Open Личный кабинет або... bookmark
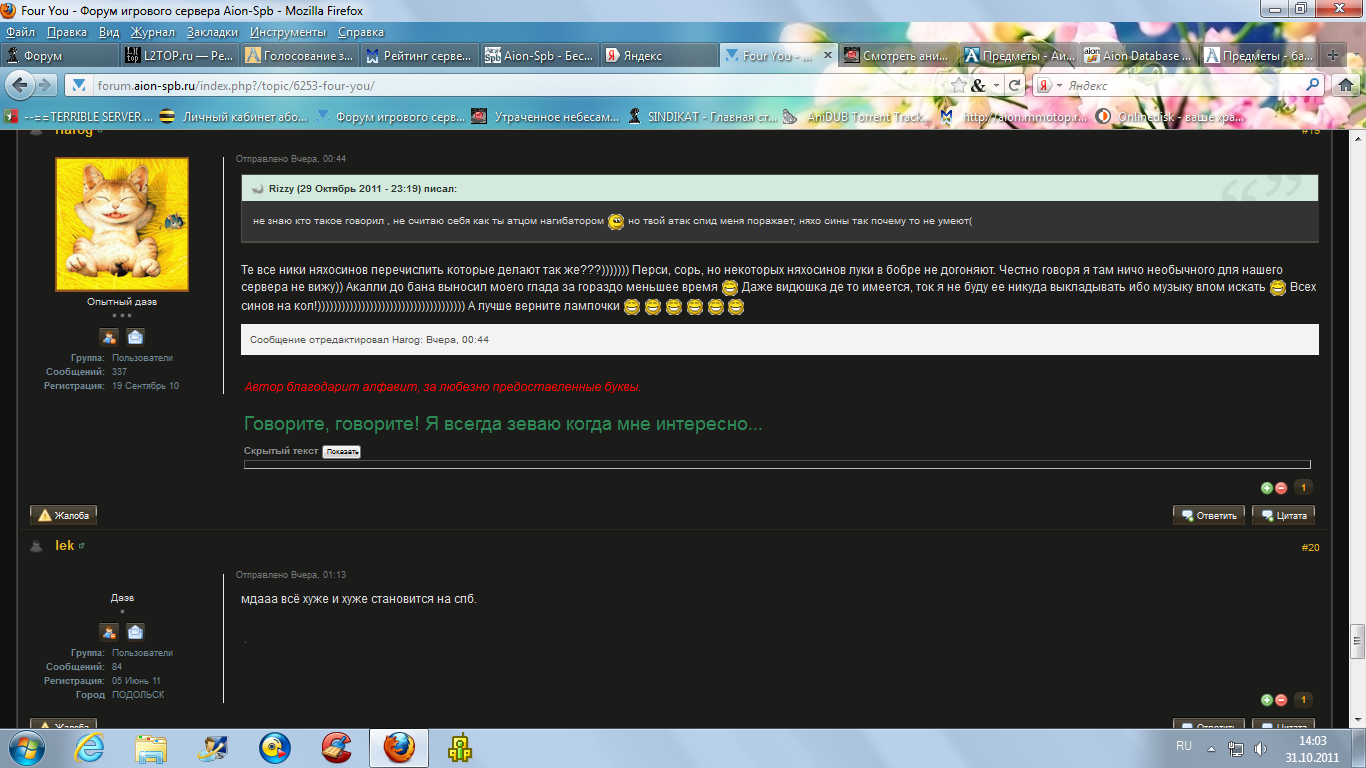 (235, 117)
